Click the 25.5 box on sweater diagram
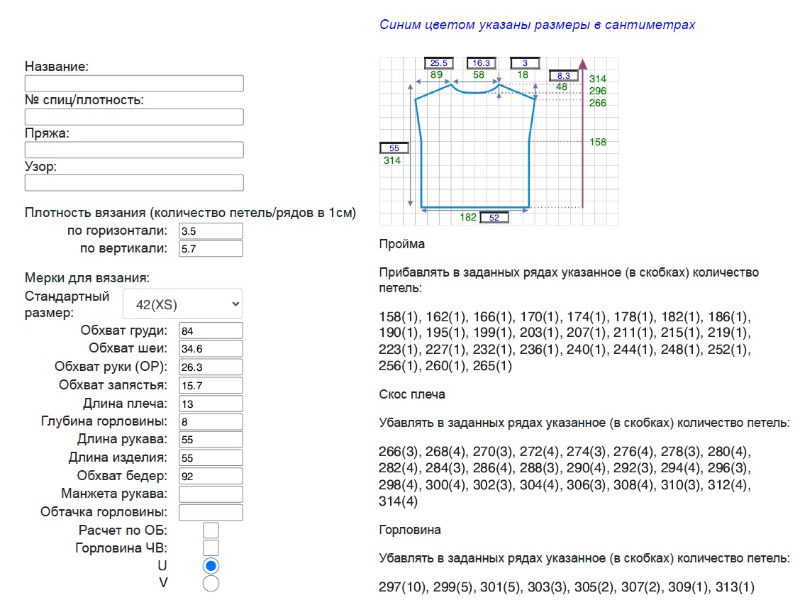This screenshot has width=800, height=615. tap(439, 63)
